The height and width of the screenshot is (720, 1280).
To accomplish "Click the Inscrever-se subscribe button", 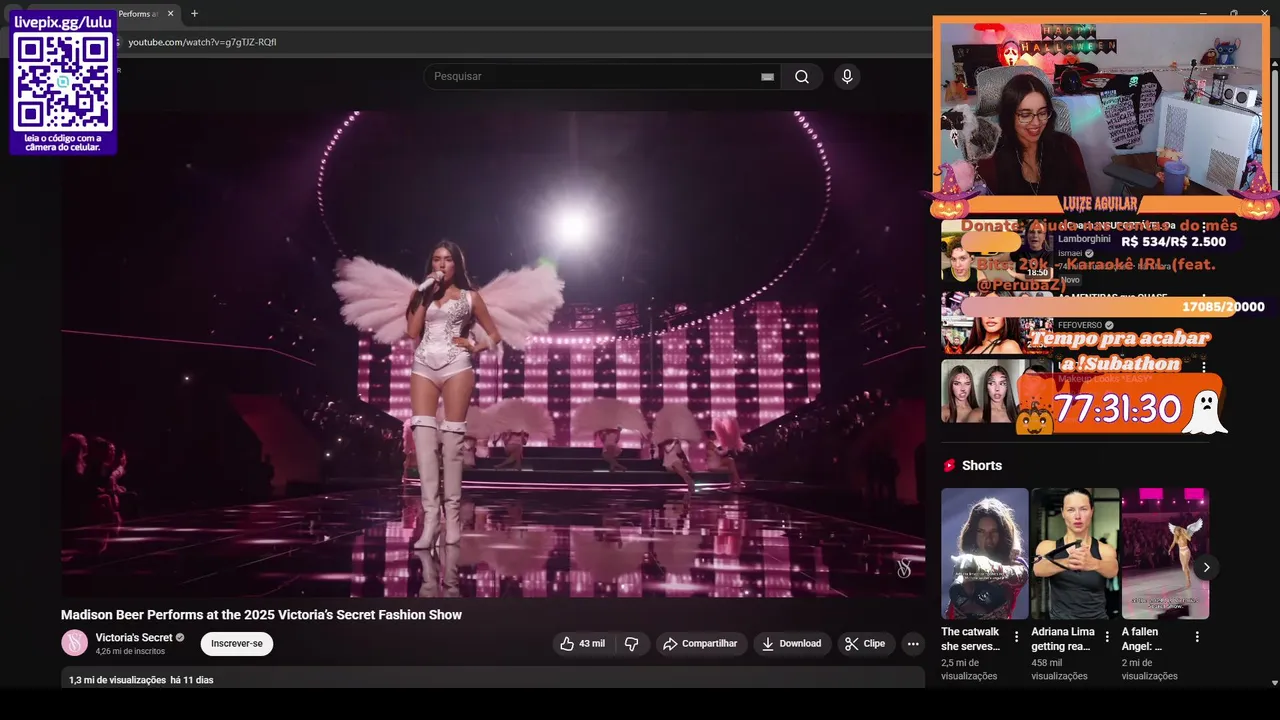I will click(237, 644).
